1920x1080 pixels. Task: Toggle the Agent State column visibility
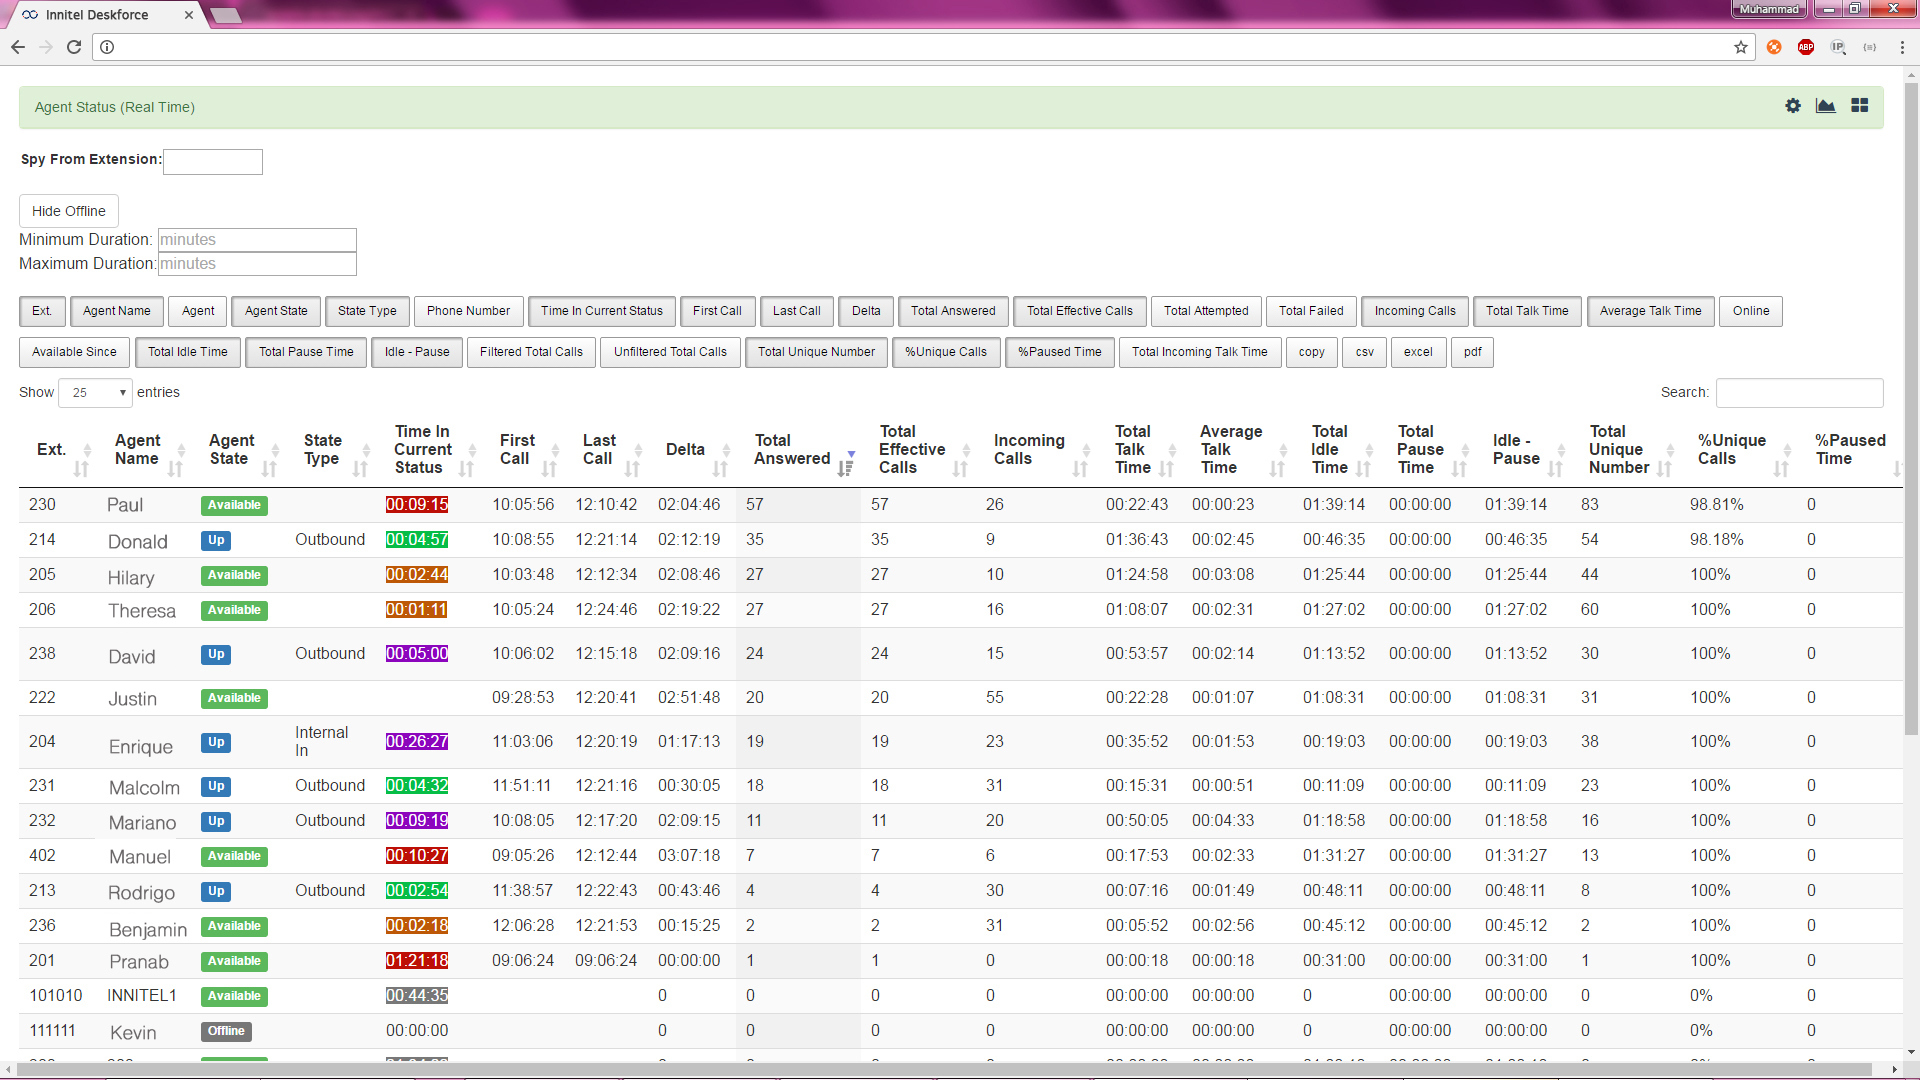pyautogui.click(x=276, y=311)
